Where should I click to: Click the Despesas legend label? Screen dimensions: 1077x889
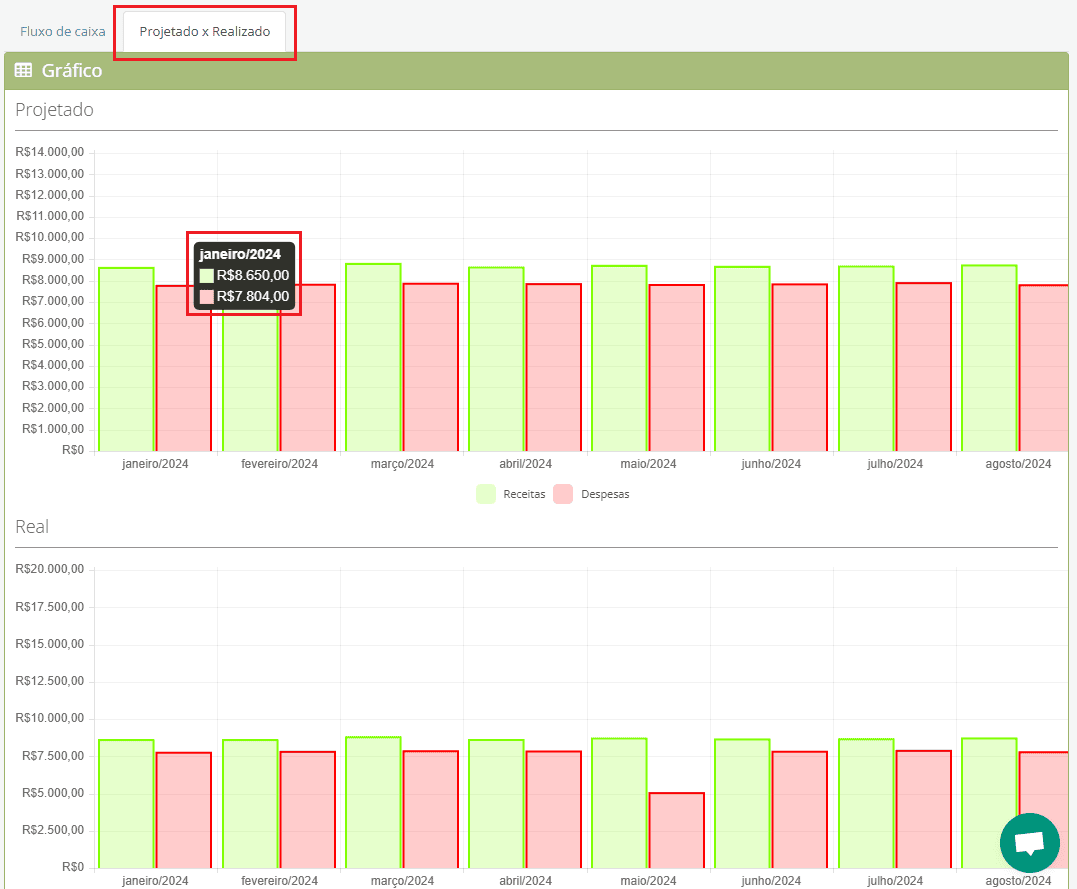[x=605, y=494]
